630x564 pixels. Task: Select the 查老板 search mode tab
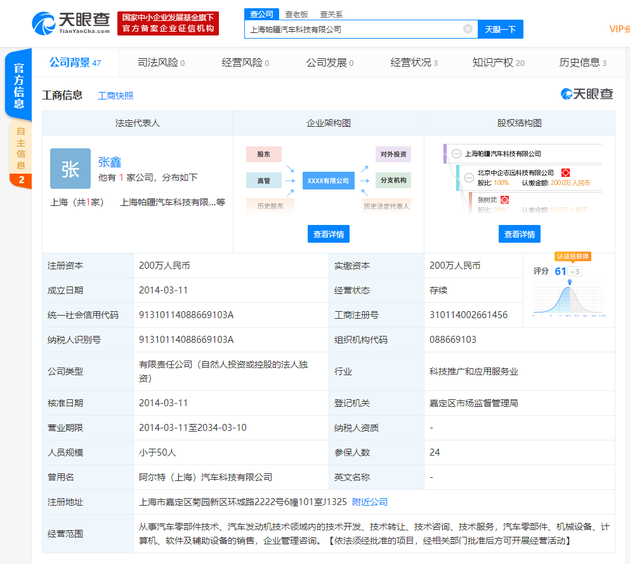[x=296, y=14]
